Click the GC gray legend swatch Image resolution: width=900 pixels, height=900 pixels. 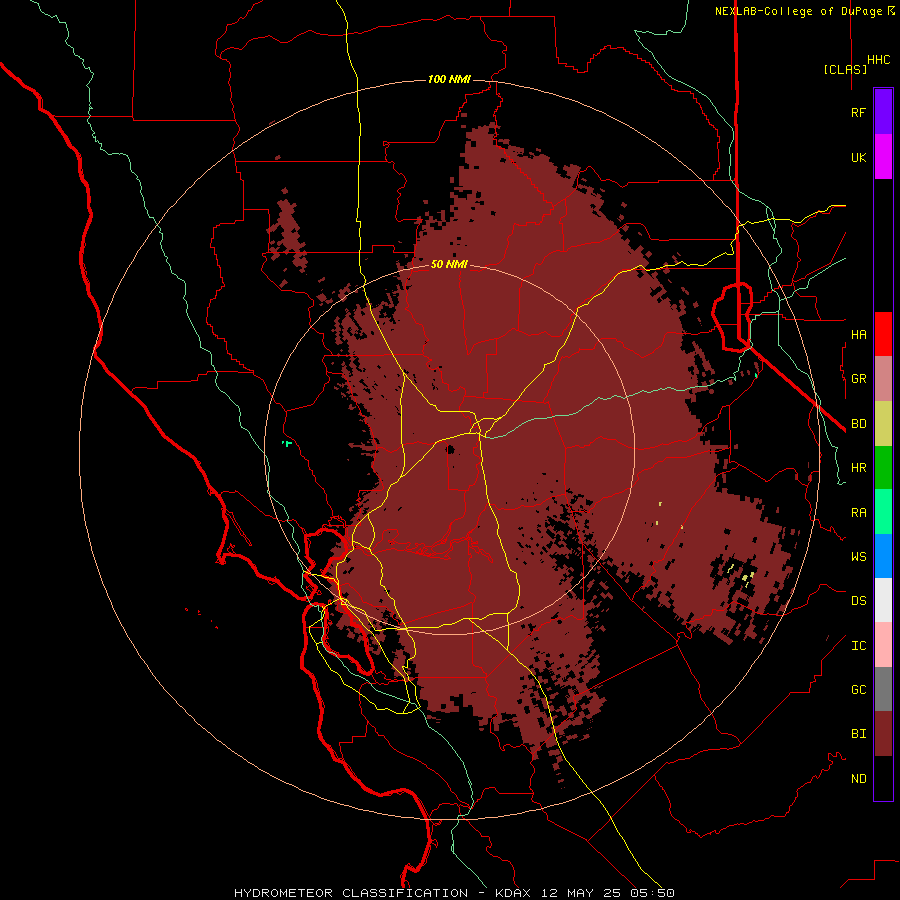[883, 689]
